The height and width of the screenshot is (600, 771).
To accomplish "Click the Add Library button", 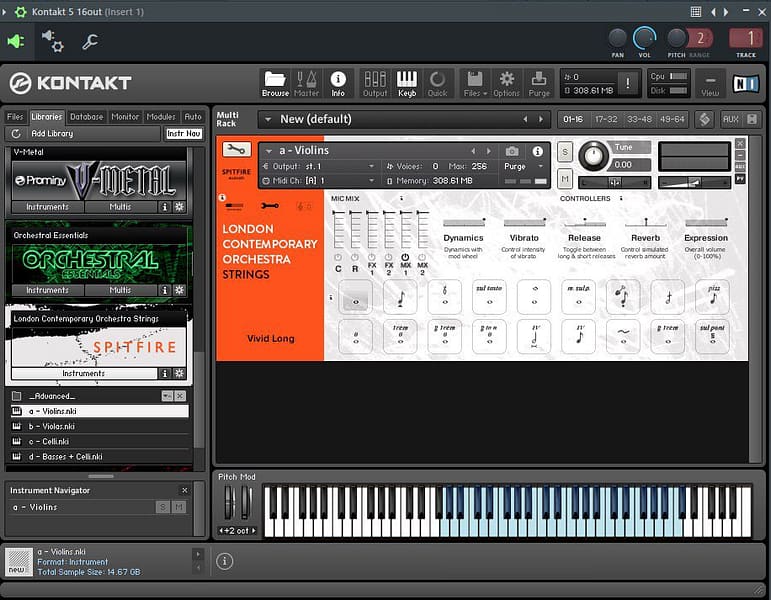I will pyautogui.click(x=51, y=133).
